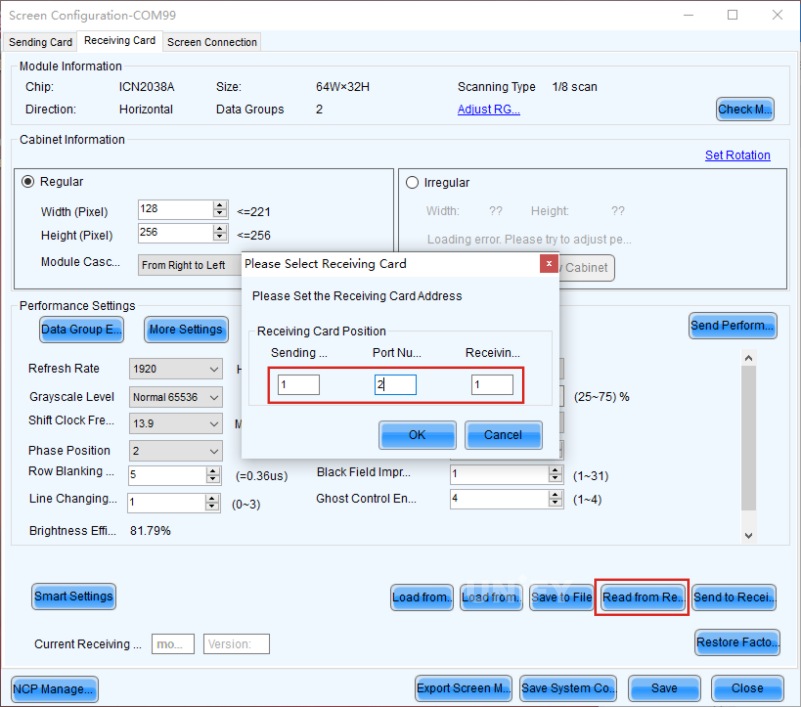Click the Black Field Impr... value field
The image size is (801, 707).
(499, 475)
